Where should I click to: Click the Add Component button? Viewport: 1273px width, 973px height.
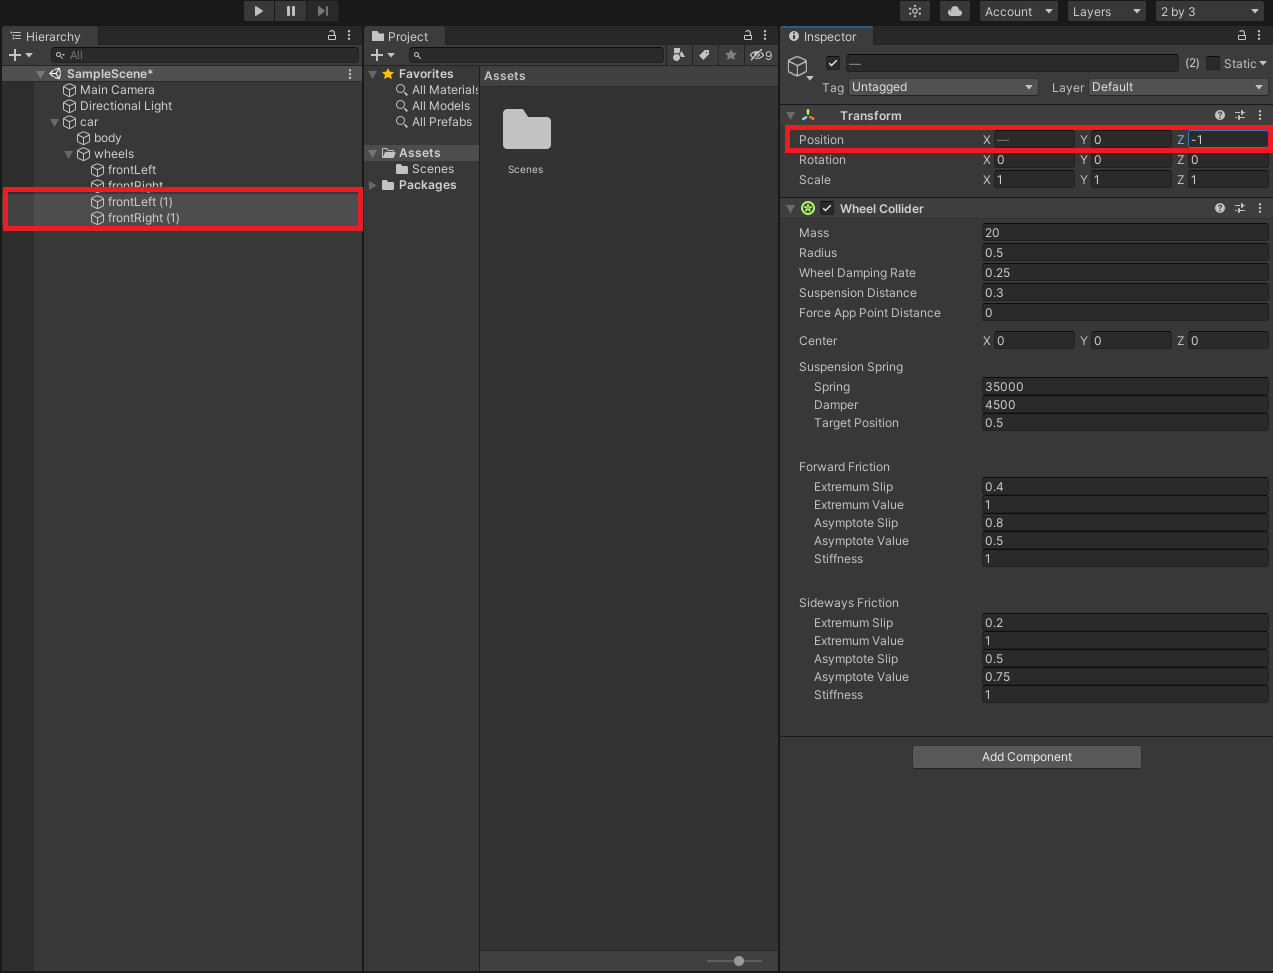1027,757
